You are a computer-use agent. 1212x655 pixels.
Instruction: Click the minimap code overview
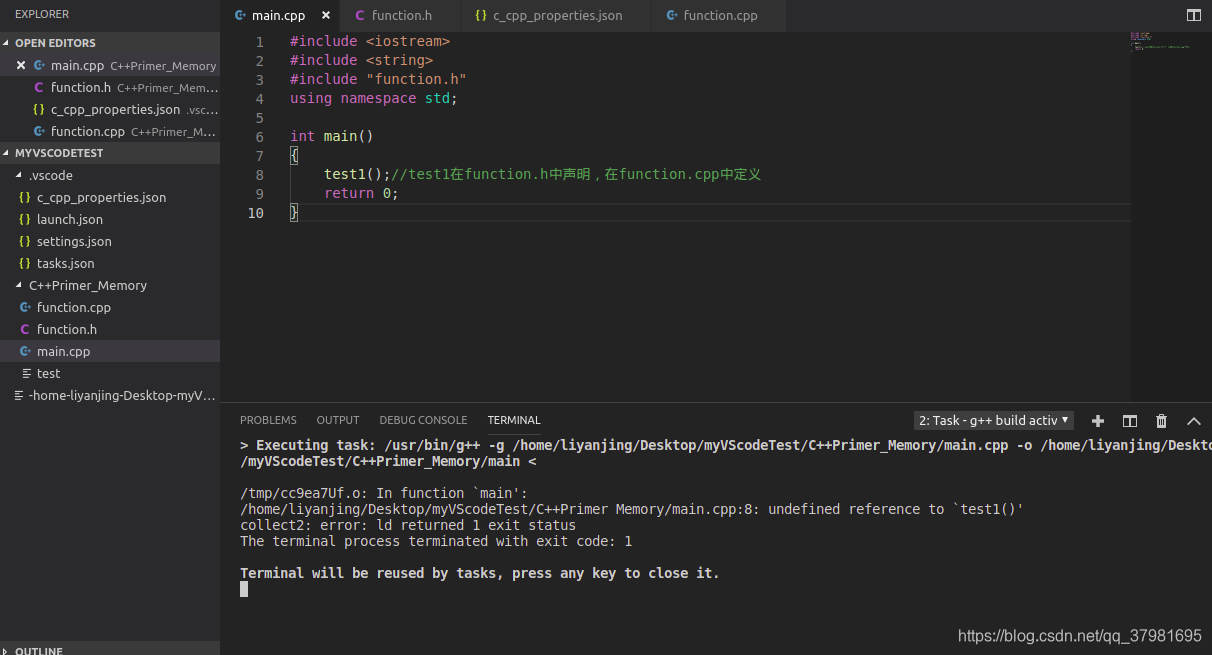click(x=1160, y=42)
